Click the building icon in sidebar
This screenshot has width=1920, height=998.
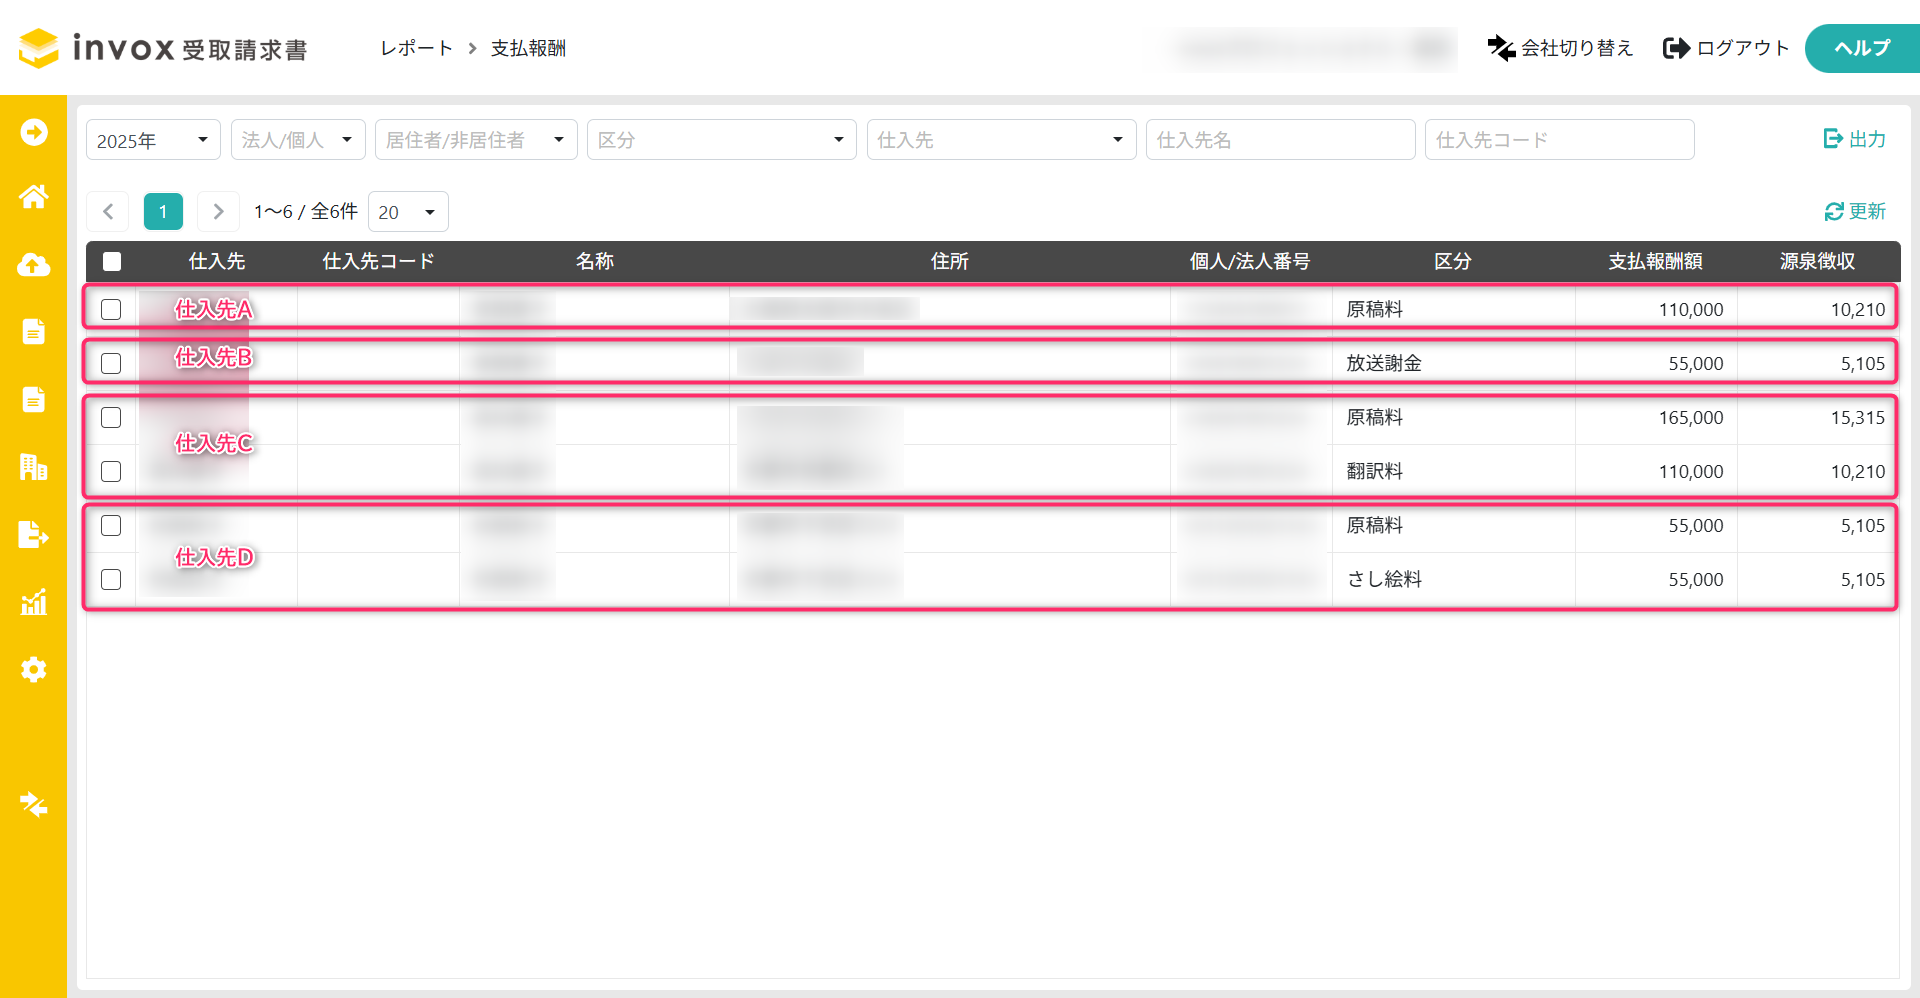33,467
